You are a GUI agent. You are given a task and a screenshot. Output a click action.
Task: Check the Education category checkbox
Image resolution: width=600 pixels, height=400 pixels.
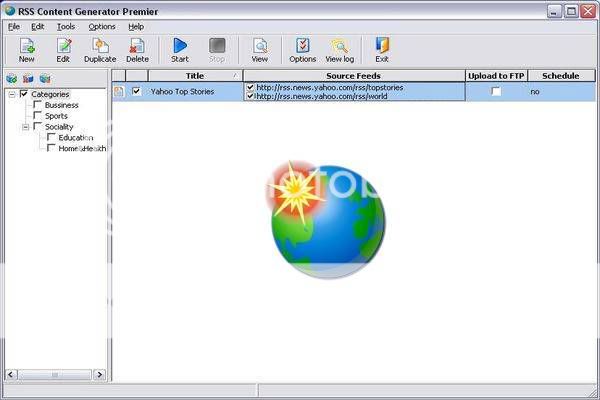click(x=51, y=137)
